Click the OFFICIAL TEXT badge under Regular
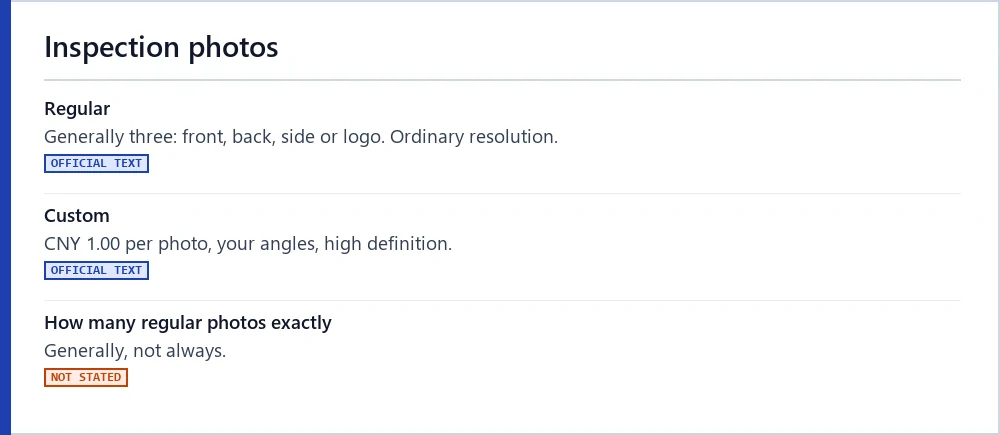This screenshot has width=1000, height=435. pyautogui.click(x=96, y=163)
